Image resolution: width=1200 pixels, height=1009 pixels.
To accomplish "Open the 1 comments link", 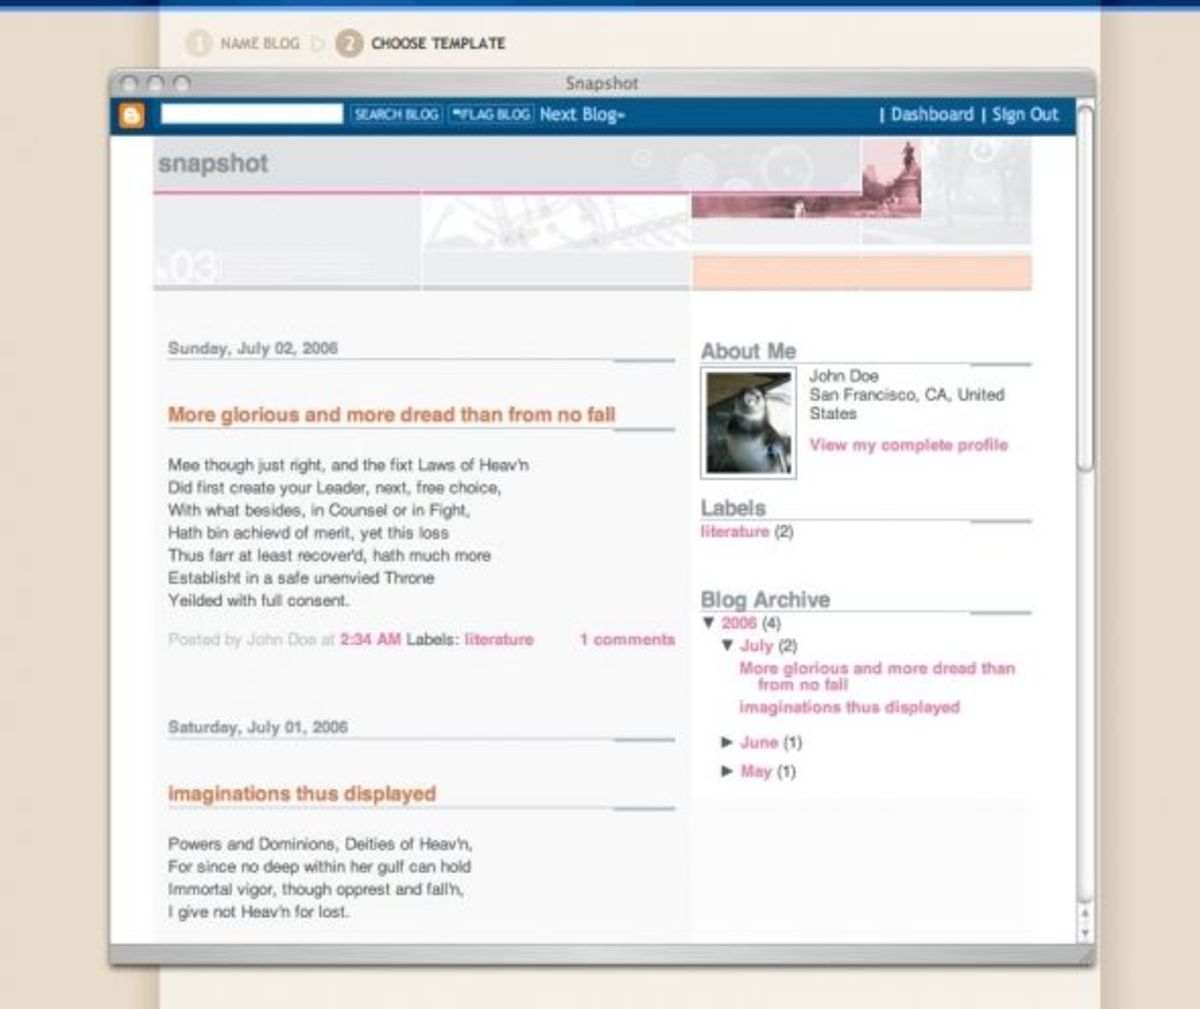I will tap(628, 639).
